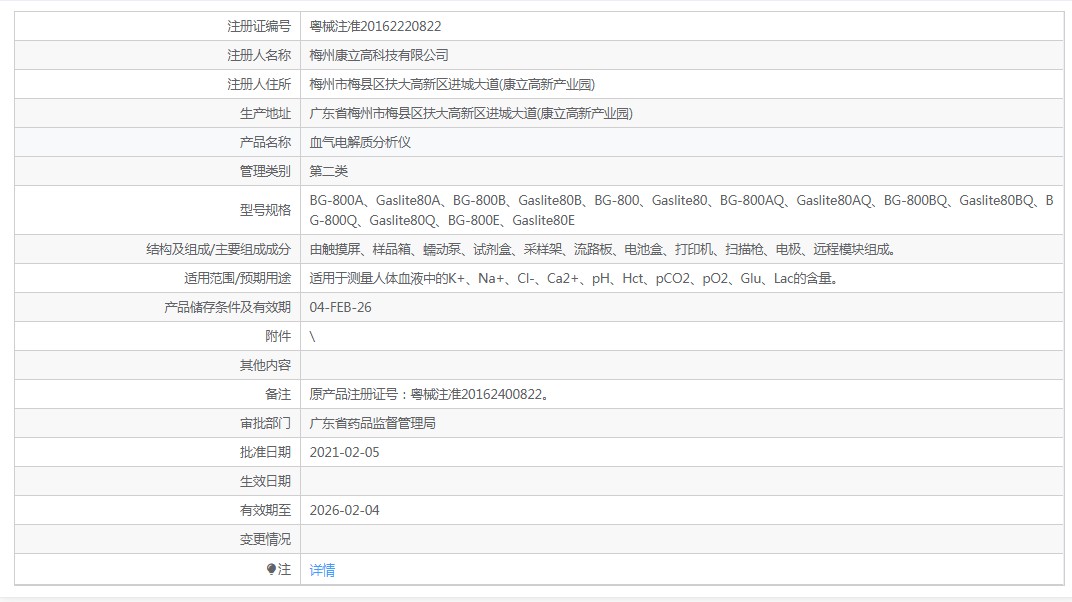This screenshot has width=1072, height=602.
Task: Click the 产品名称 label
Action: [265, 142]
